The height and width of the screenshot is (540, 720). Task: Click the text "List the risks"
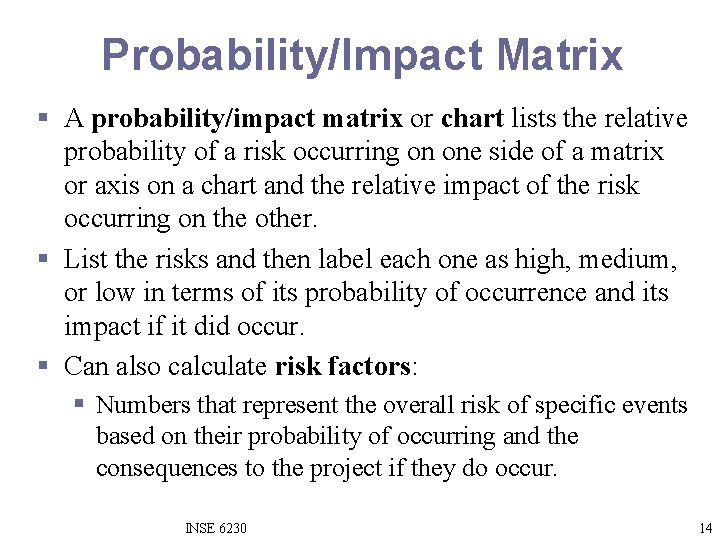click(136, 259)
